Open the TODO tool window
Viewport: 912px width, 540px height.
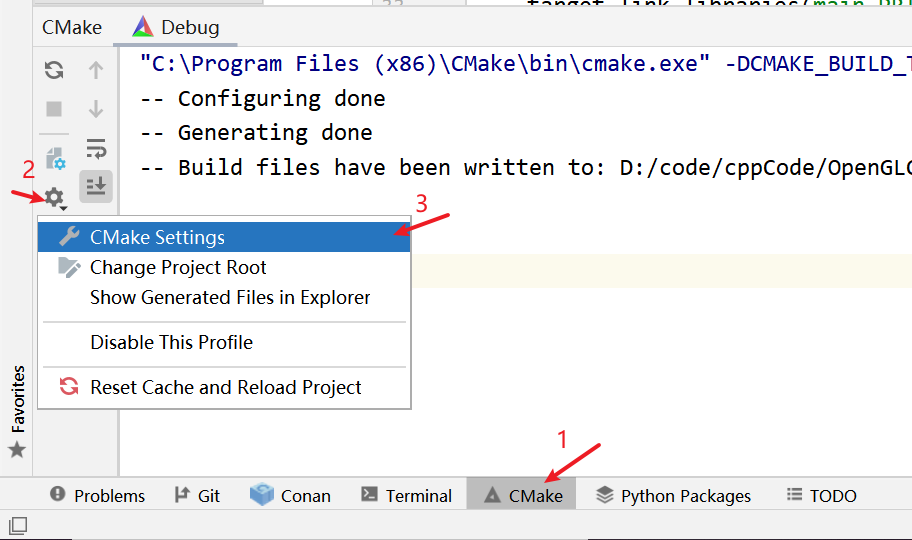click(x=821, y=496)
